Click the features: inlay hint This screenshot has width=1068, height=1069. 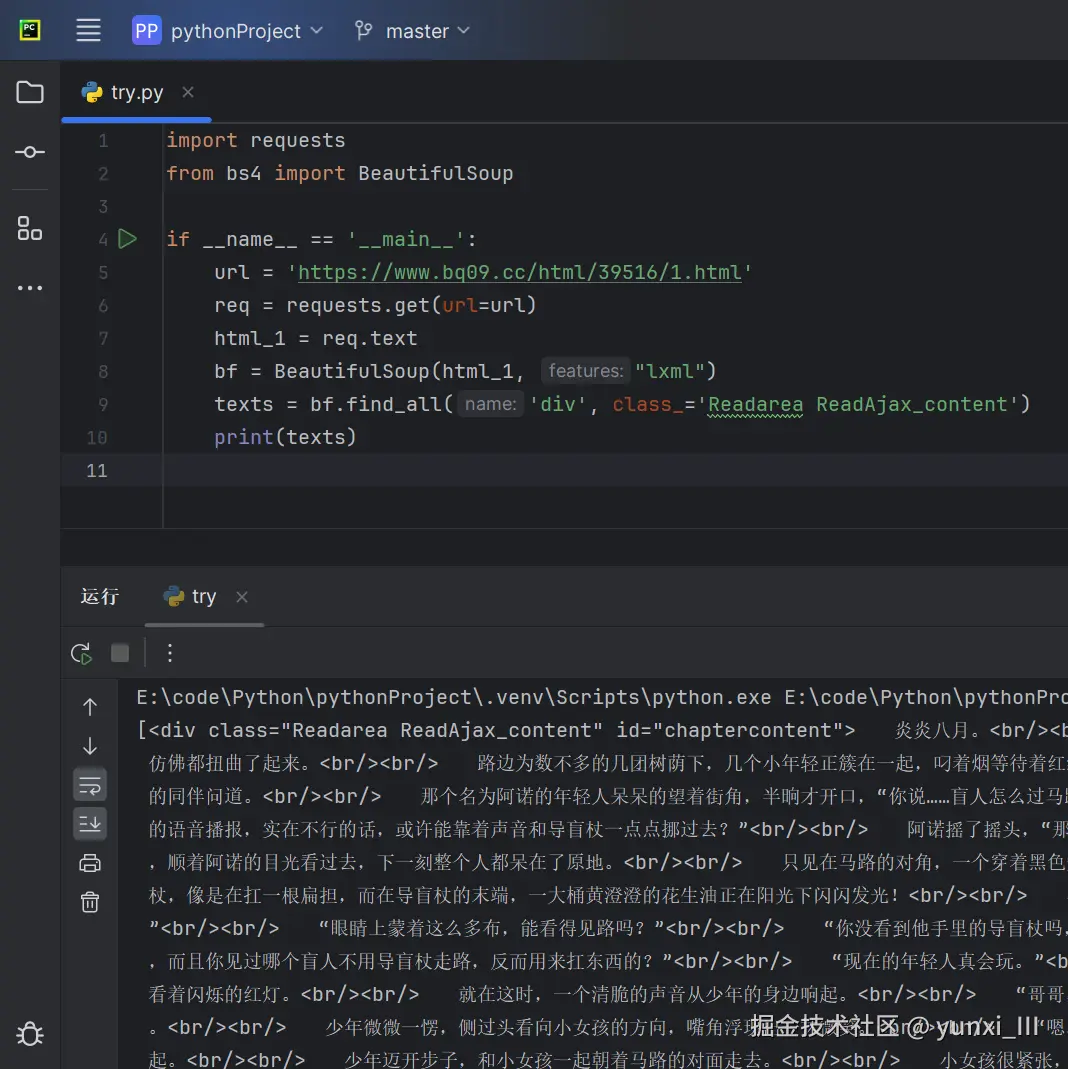point(585,371)
